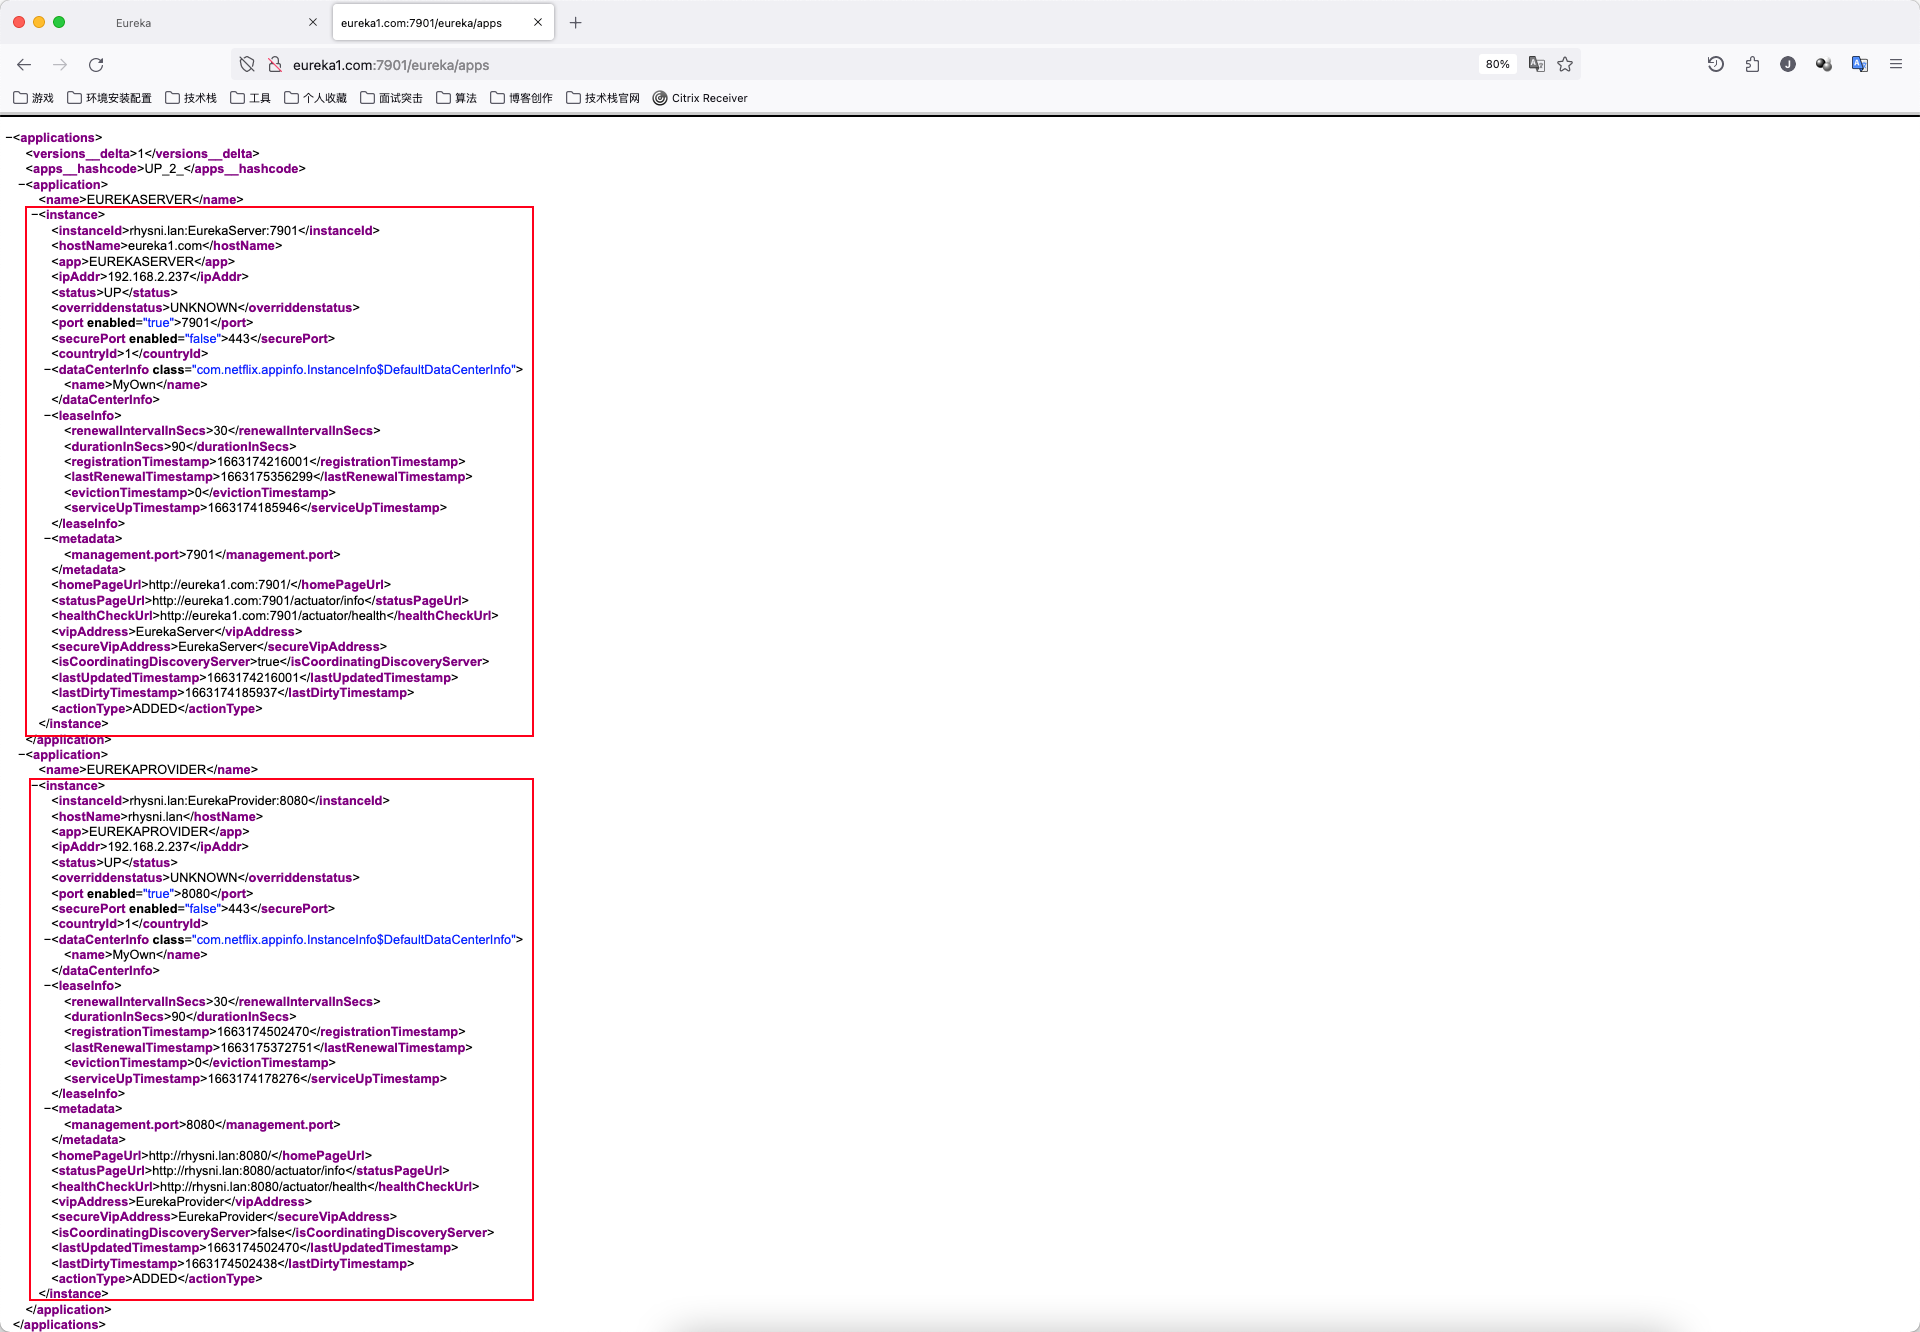Open a new tab with plus button
Screen dimensions: 1920x1332
576,23
